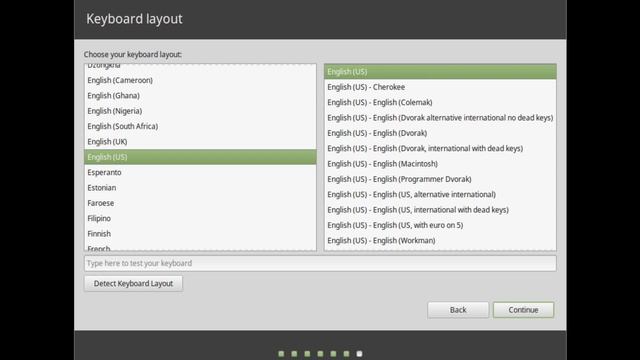Select English (Nigeria) layout language
Screen dimensions: 640x360
point(200,111)
